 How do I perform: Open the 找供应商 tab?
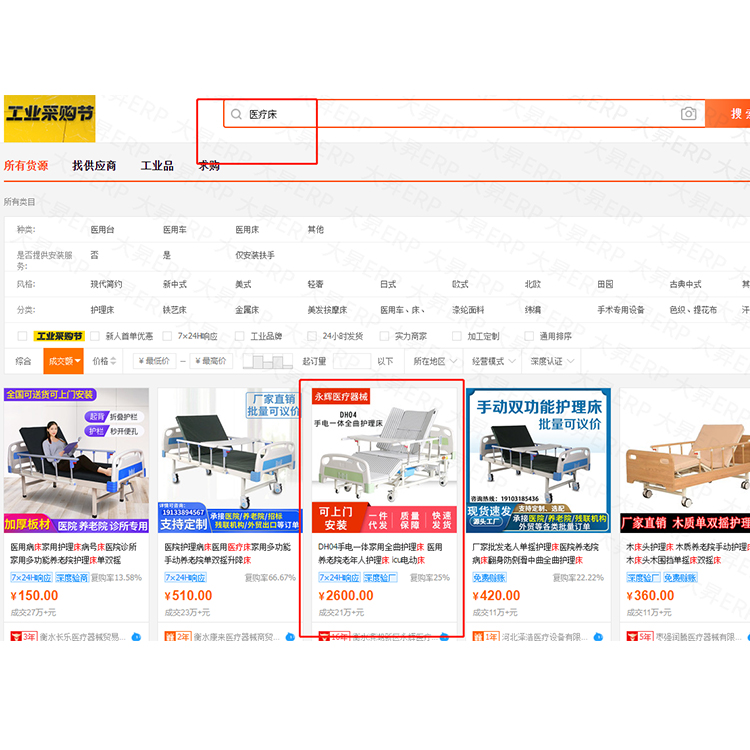tap(94, 165)
